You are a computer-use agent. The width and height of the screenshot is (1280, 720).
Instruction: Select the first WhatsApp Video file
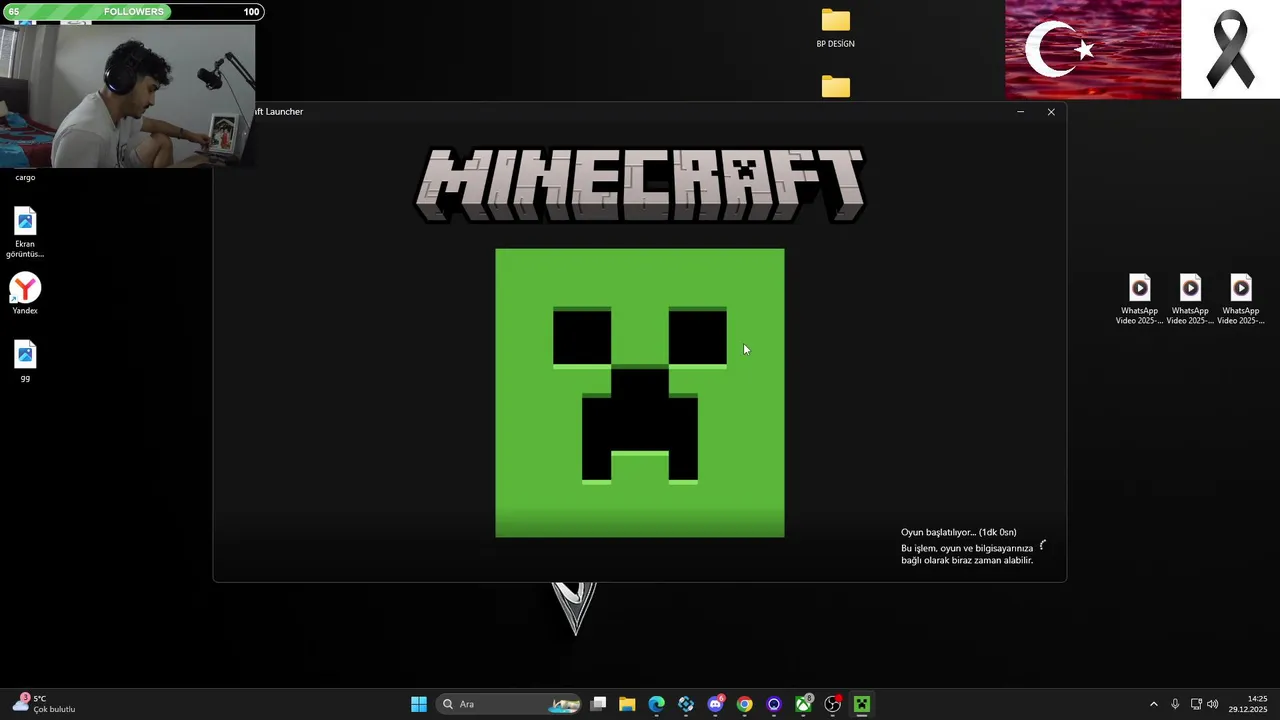click(1139, 299)
